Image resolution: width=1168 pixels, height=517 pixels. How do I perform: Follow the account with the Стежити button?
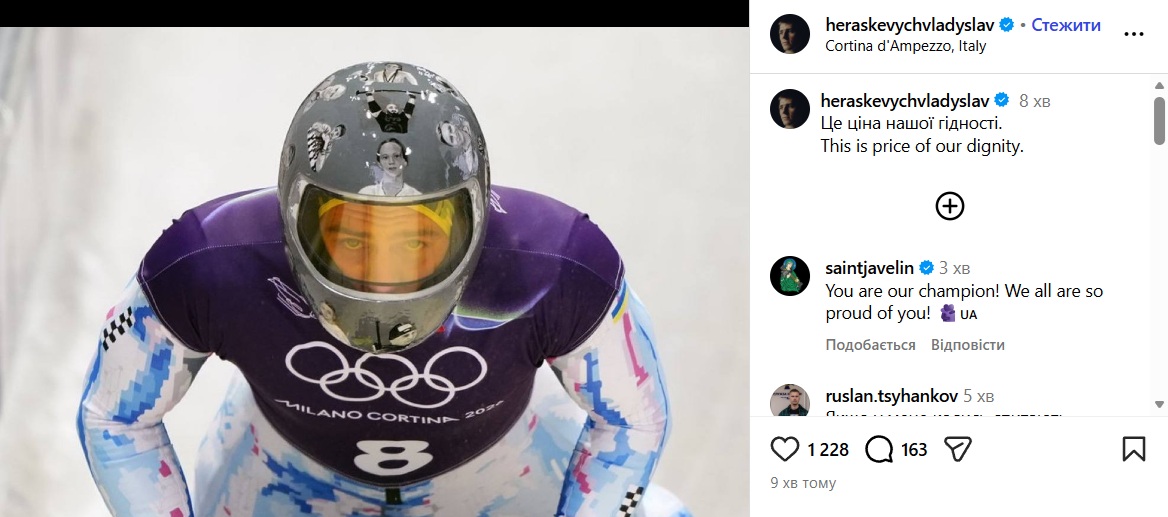coord(1066,25)
